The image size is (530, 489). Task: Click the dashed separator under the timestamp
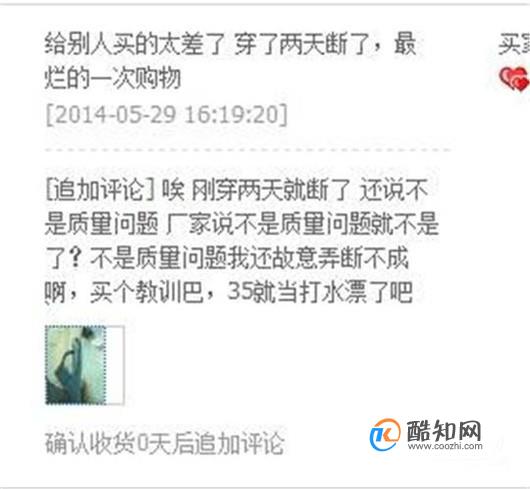248,150
